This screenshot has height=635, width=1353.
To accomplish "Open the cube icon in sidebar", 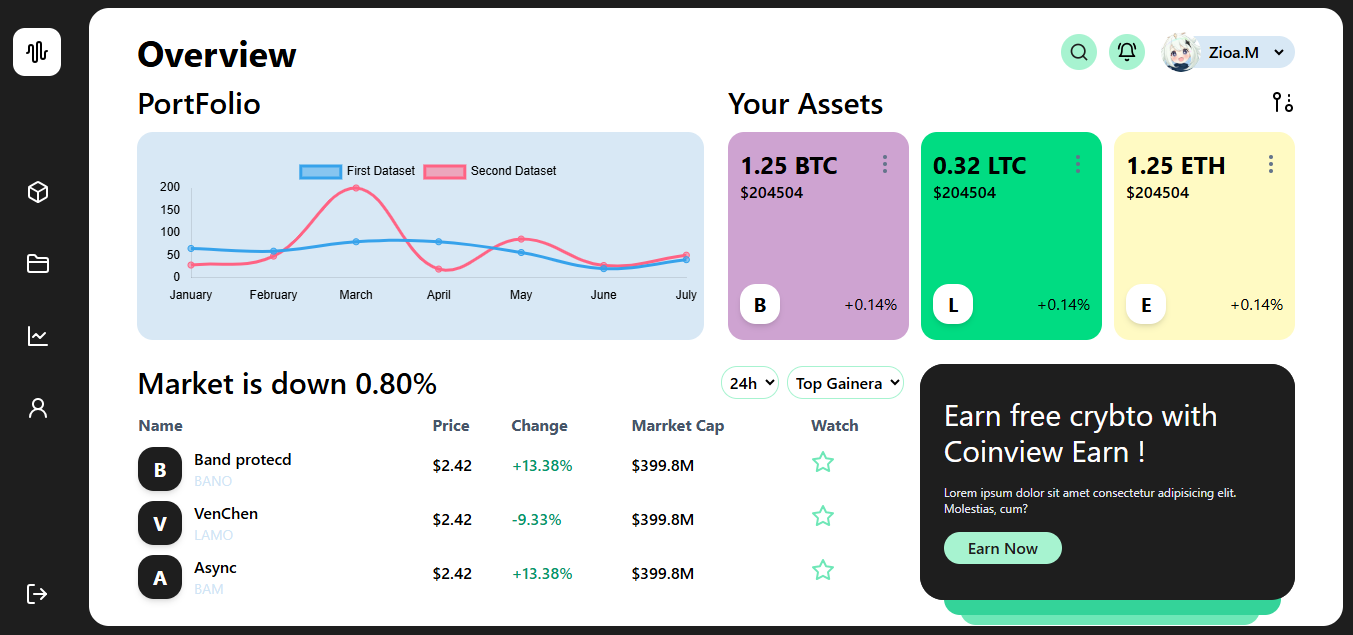I will click(x=38, y=192).
